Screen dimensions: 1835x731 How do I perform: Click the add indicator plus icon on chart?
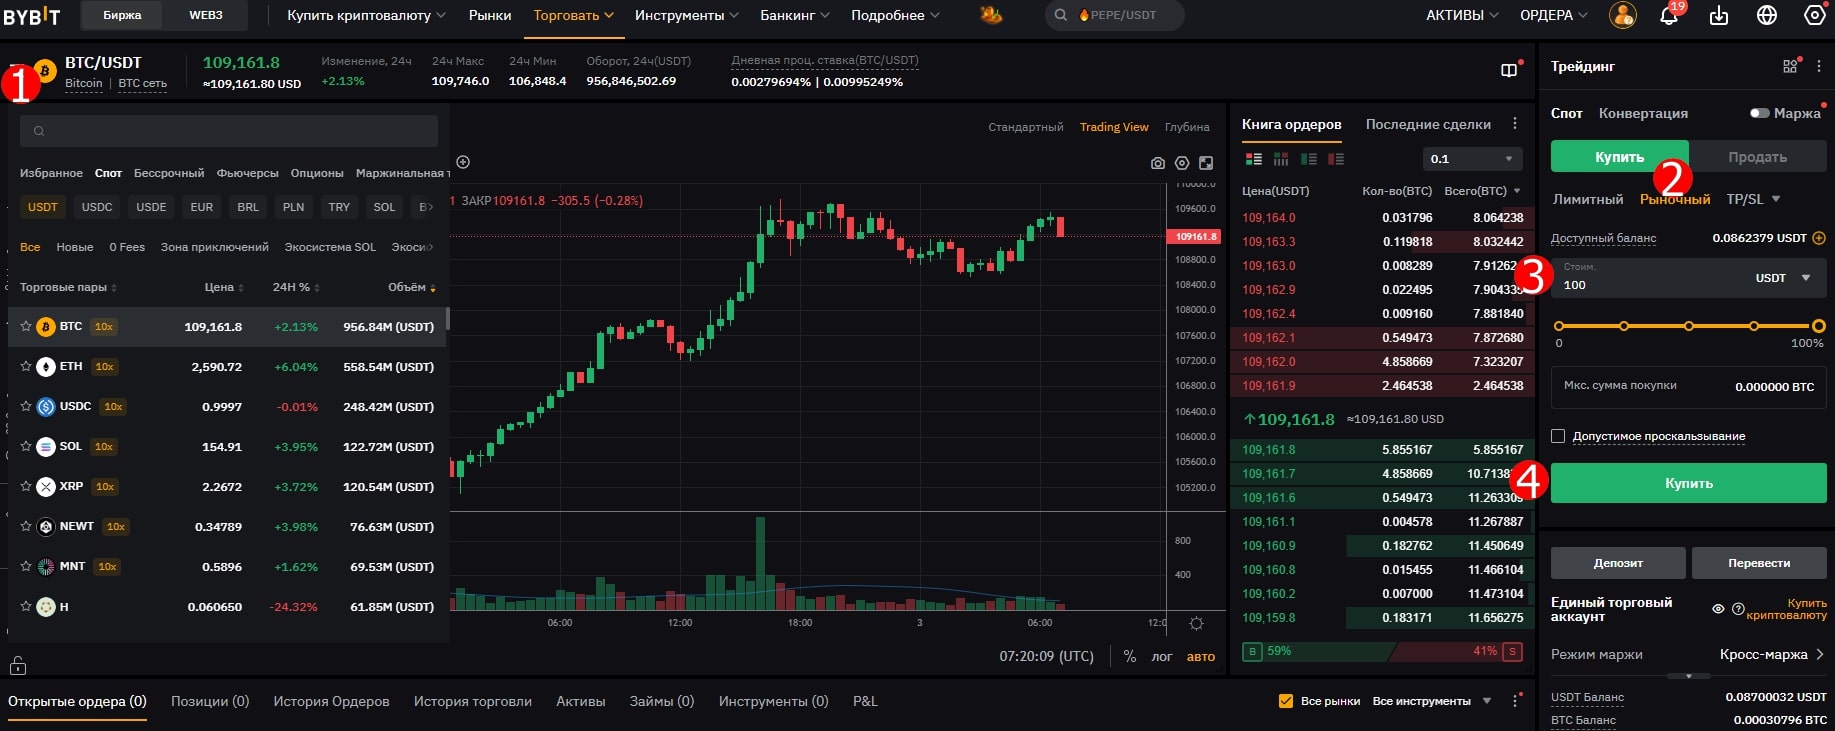coord(463,162)
